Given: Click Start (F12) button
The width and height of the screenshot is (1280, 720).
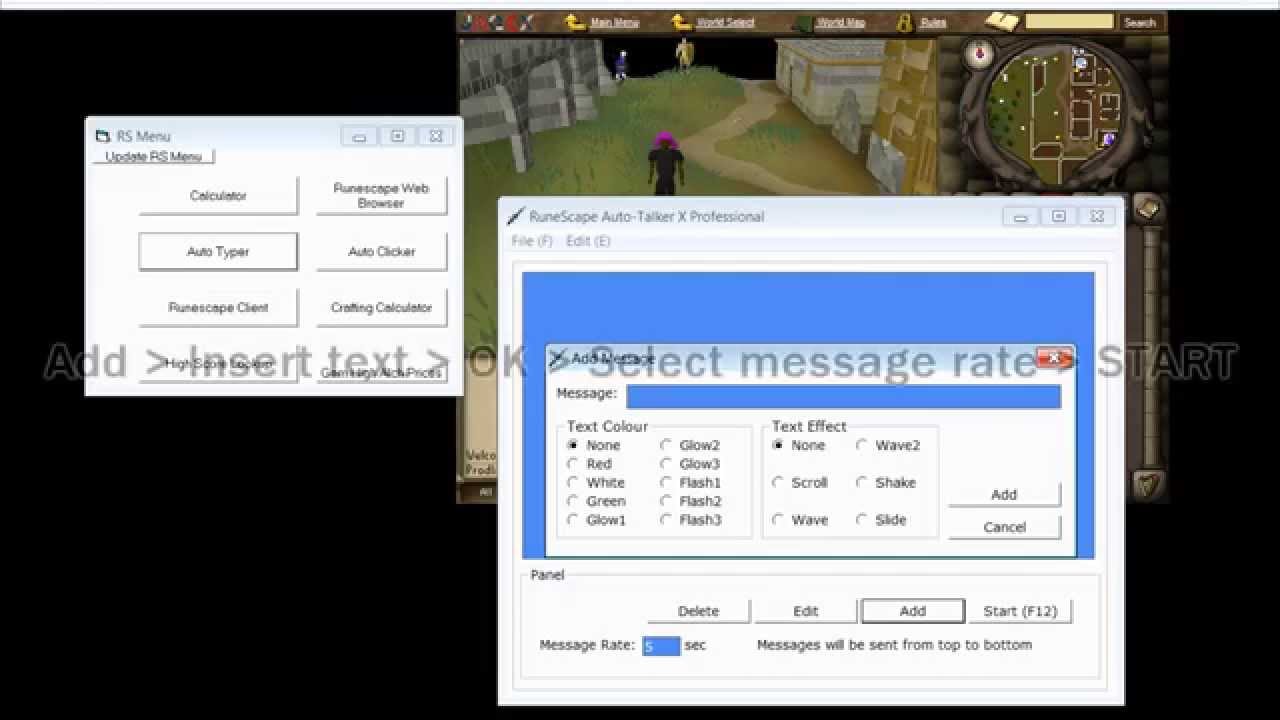Looking at the screenshot, I should (1020, 611).
